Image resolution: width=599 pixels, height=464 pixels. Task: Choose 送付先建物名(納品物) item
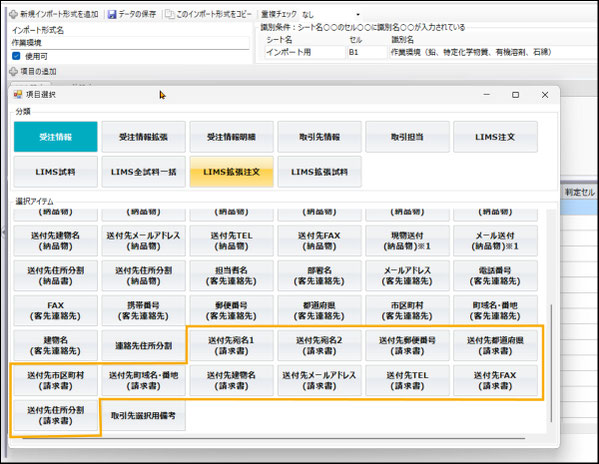(56, 241)
